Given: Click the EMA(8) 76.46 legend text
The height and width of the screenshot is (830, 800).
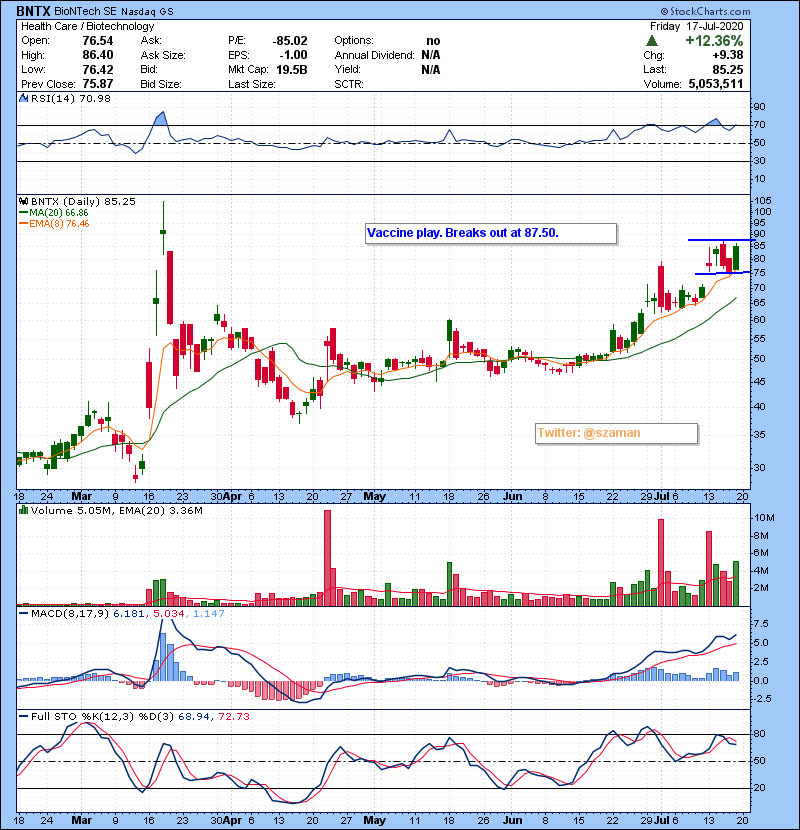Looking at the screenshot, I should coord(59,224).
